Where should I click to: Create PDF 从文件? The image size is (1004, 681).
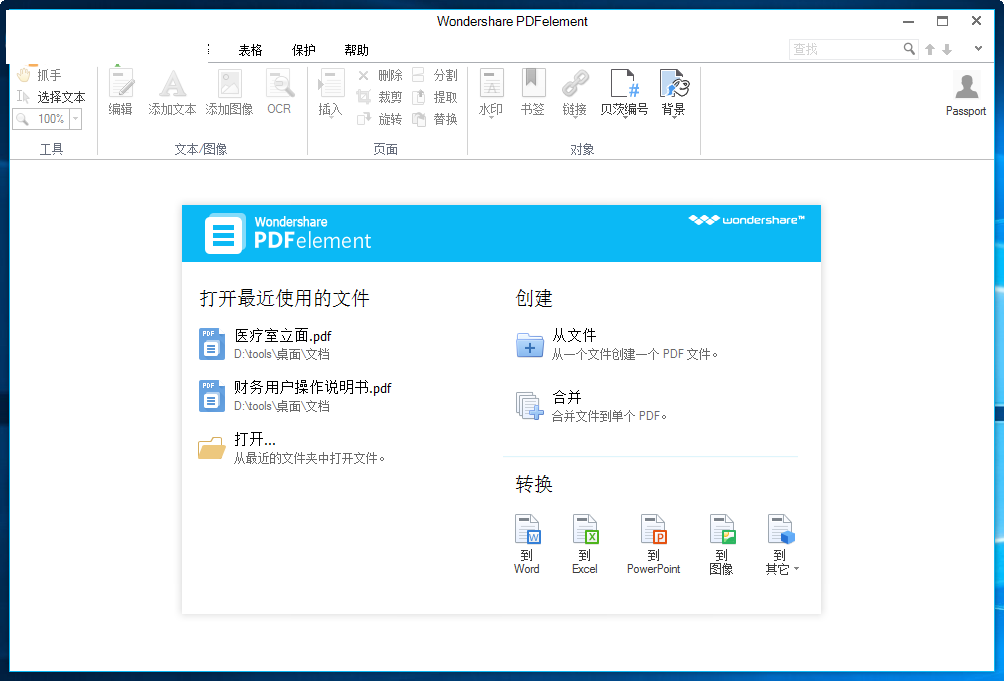tap(617, 344)
